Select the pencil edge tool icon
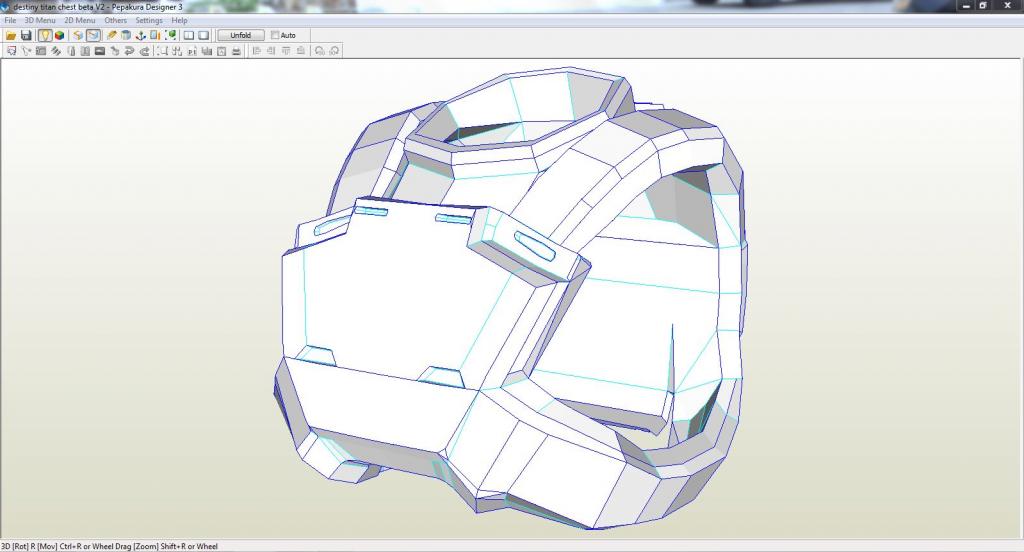 [112, 35]
